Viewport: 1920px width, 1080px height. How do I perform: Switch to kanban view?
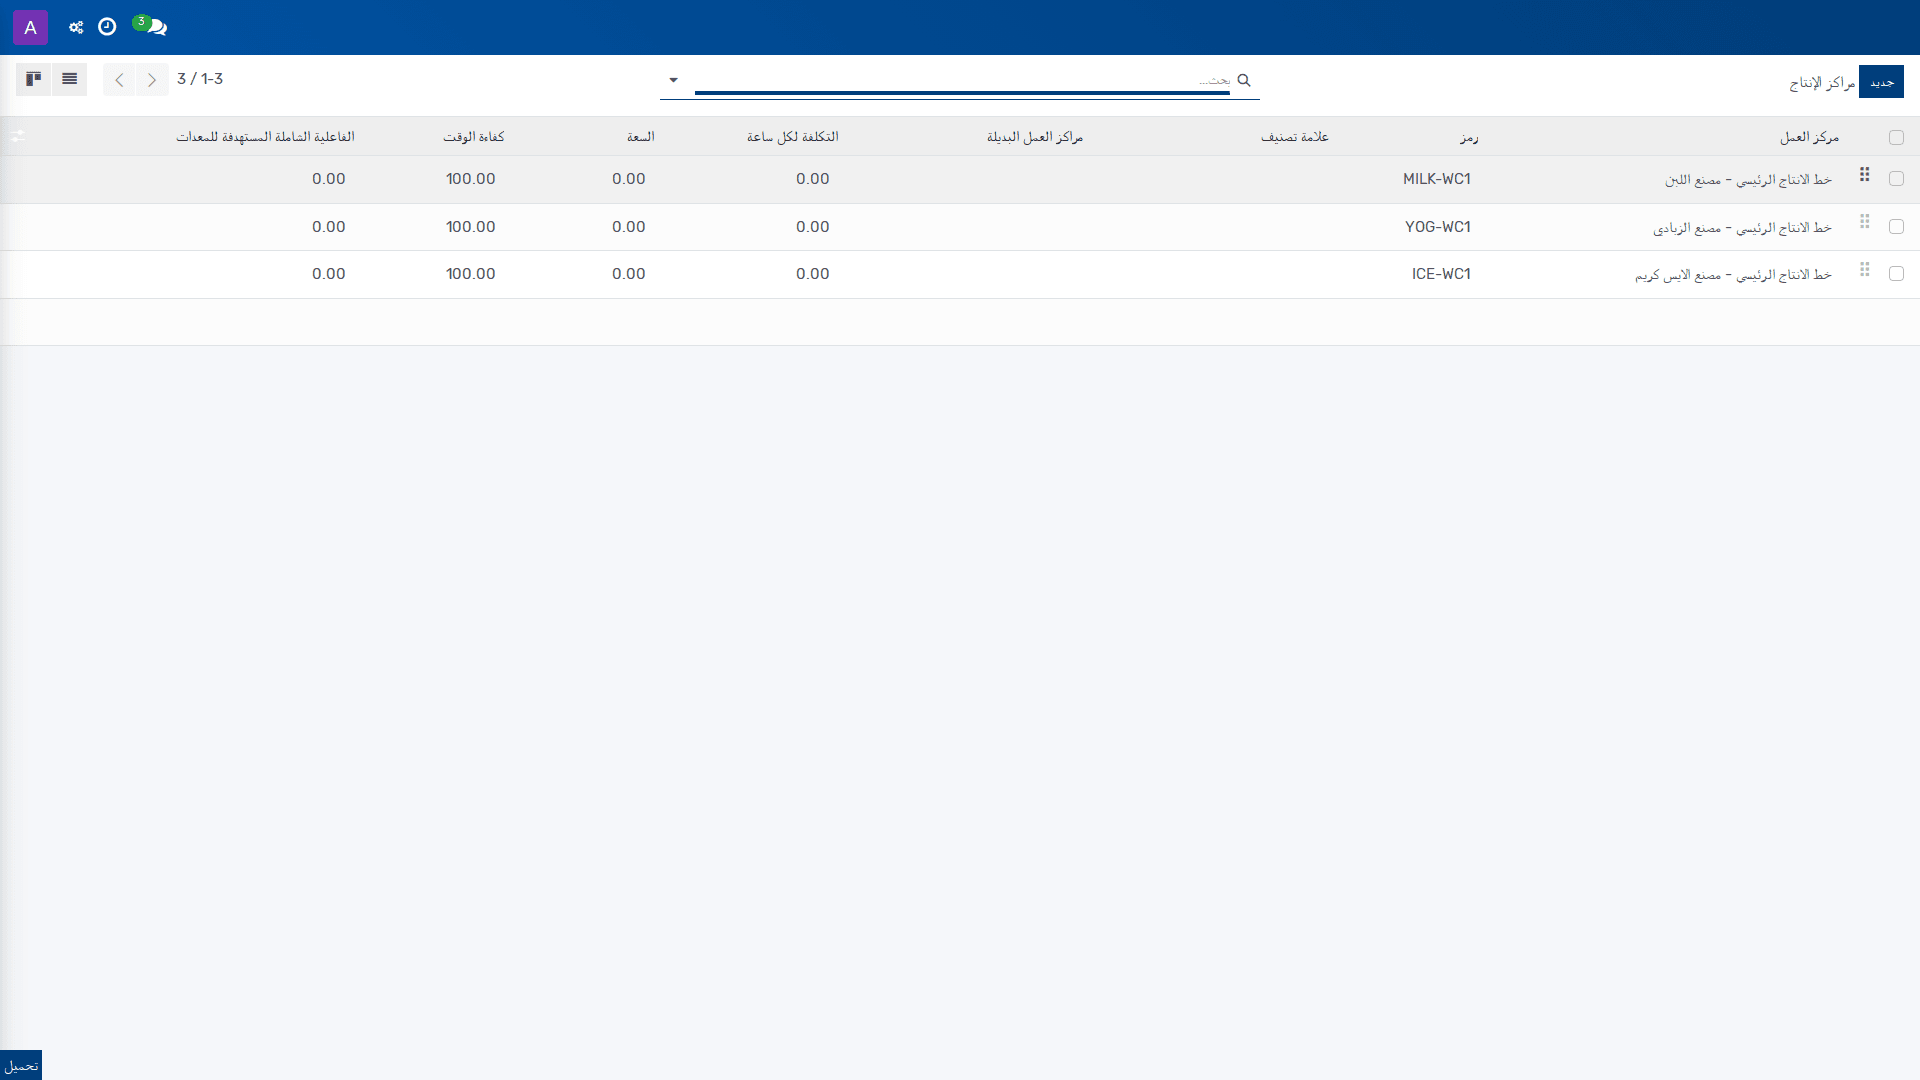tap(33, 79)
